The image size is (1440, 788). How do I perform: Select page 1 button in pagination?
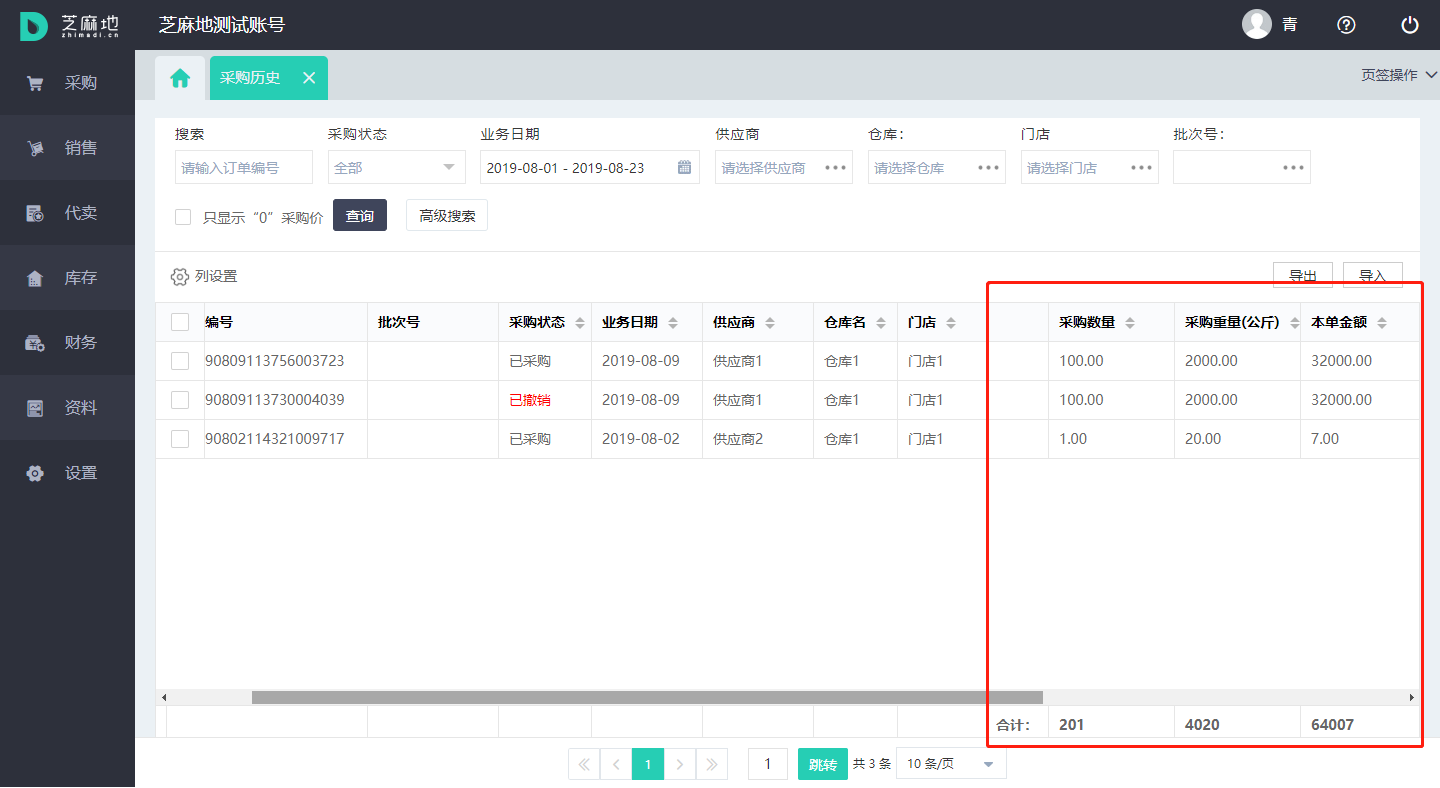[648, 764]
